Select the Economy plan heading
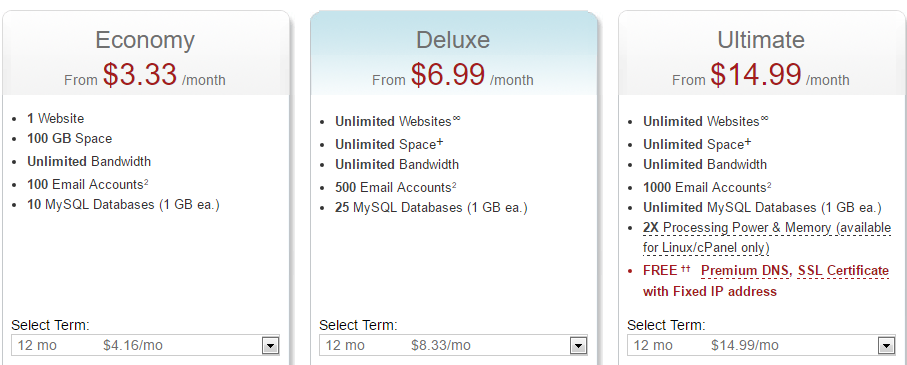Screen dimensions: 907x365 (145, 40)
